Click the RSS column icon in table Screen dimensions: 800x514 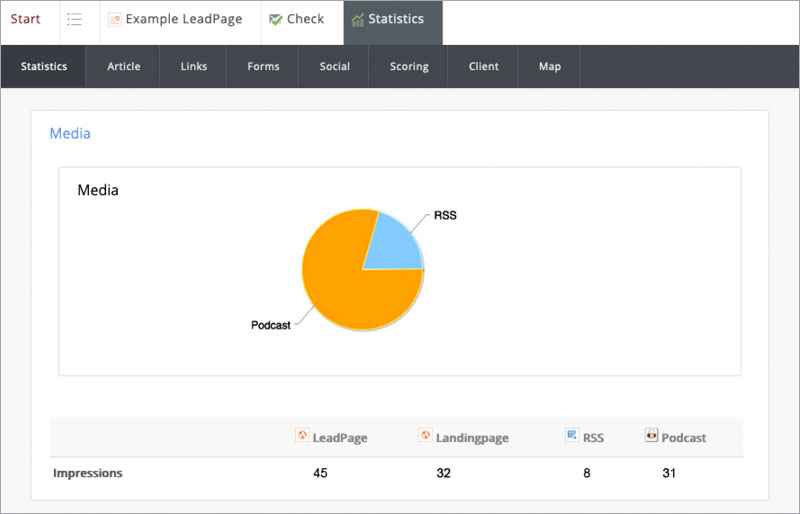tap(572, 436)
